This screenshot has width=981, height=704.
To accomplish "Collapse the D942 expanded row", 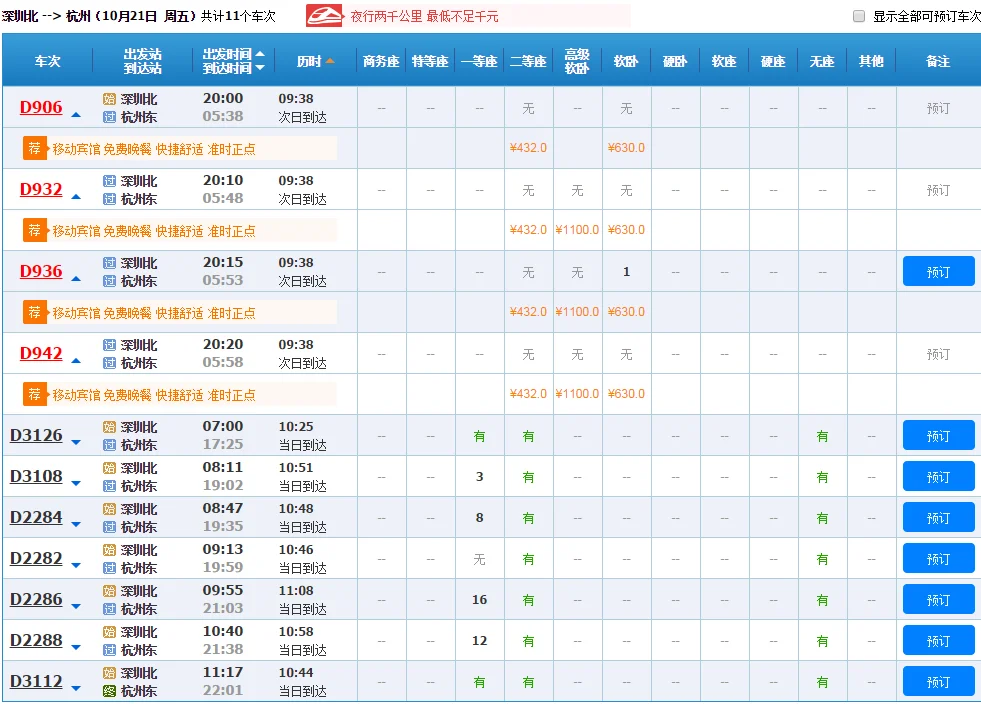I will 76,359.
